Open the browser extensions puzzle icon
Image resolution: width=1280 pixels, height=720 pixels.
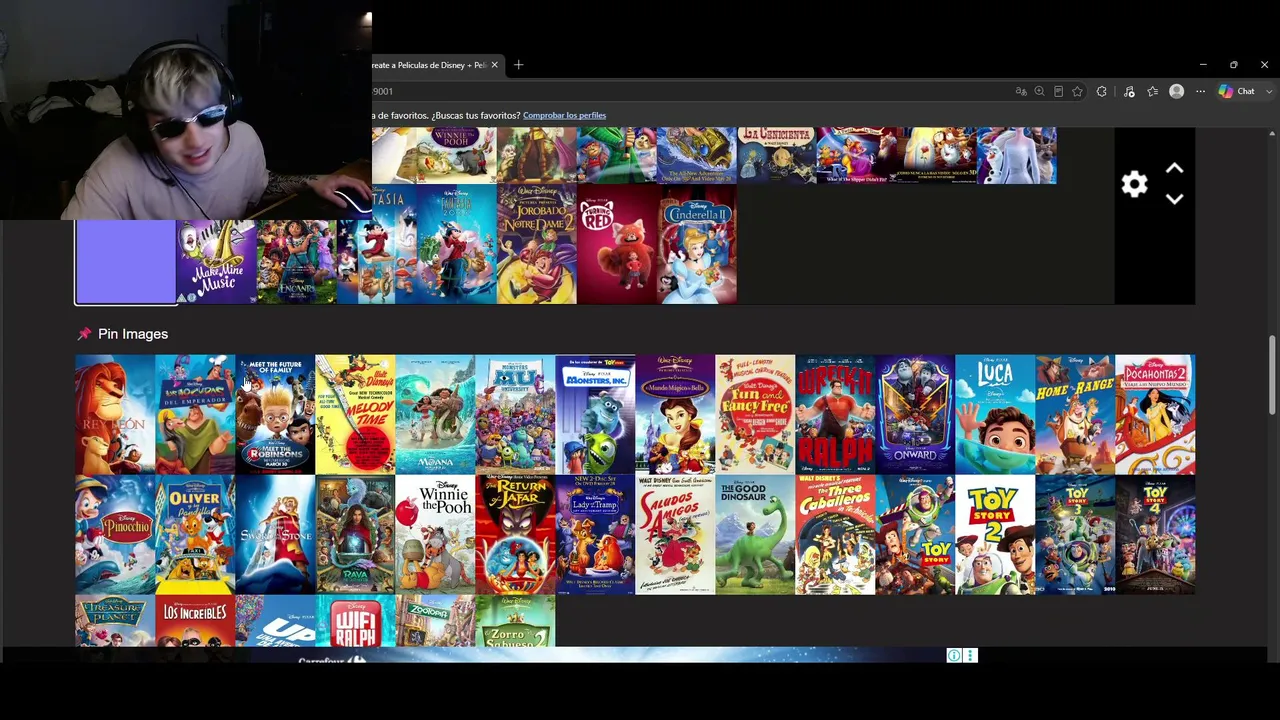[1102, 91]
